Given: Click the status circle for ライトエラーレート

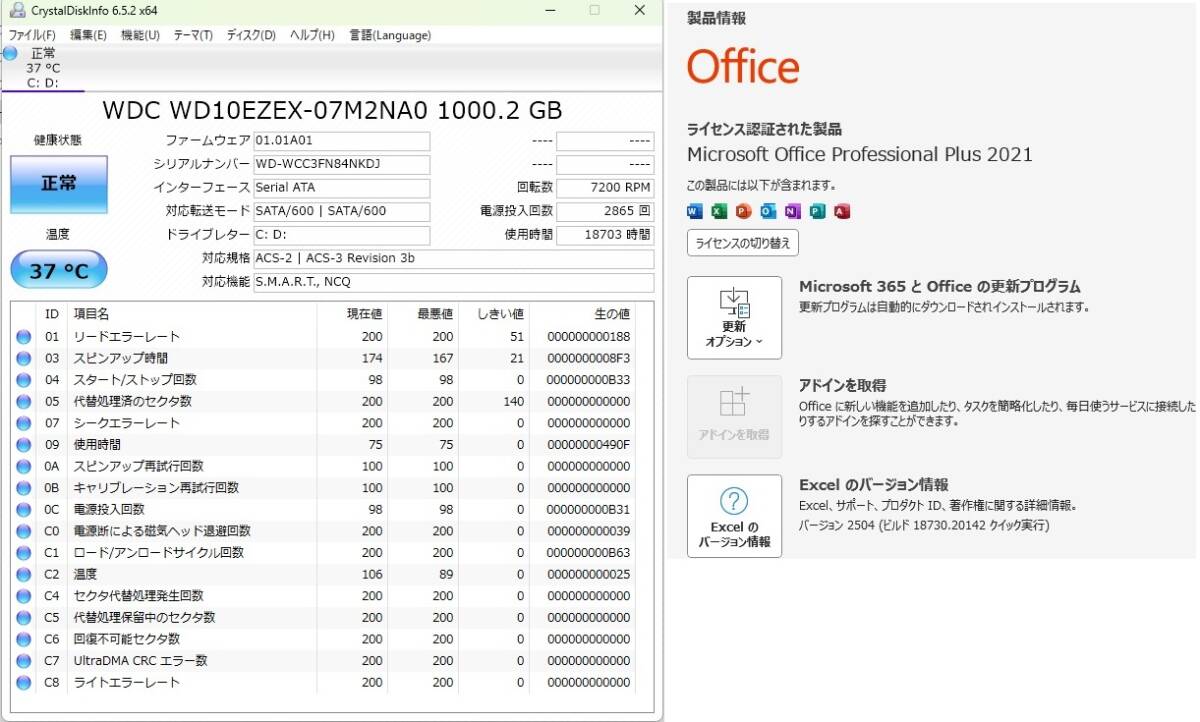Looking at the screenshot, I should (24, 682).
